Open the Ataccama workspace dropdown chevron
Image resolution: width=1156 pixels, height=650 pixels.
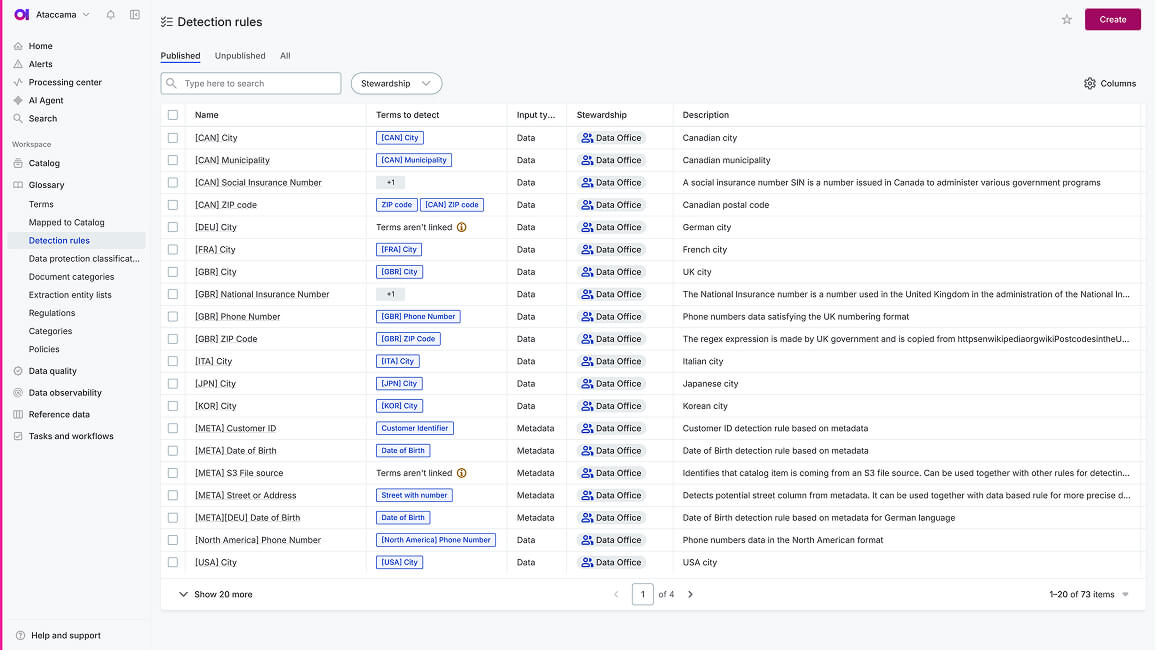click(86, 15)
